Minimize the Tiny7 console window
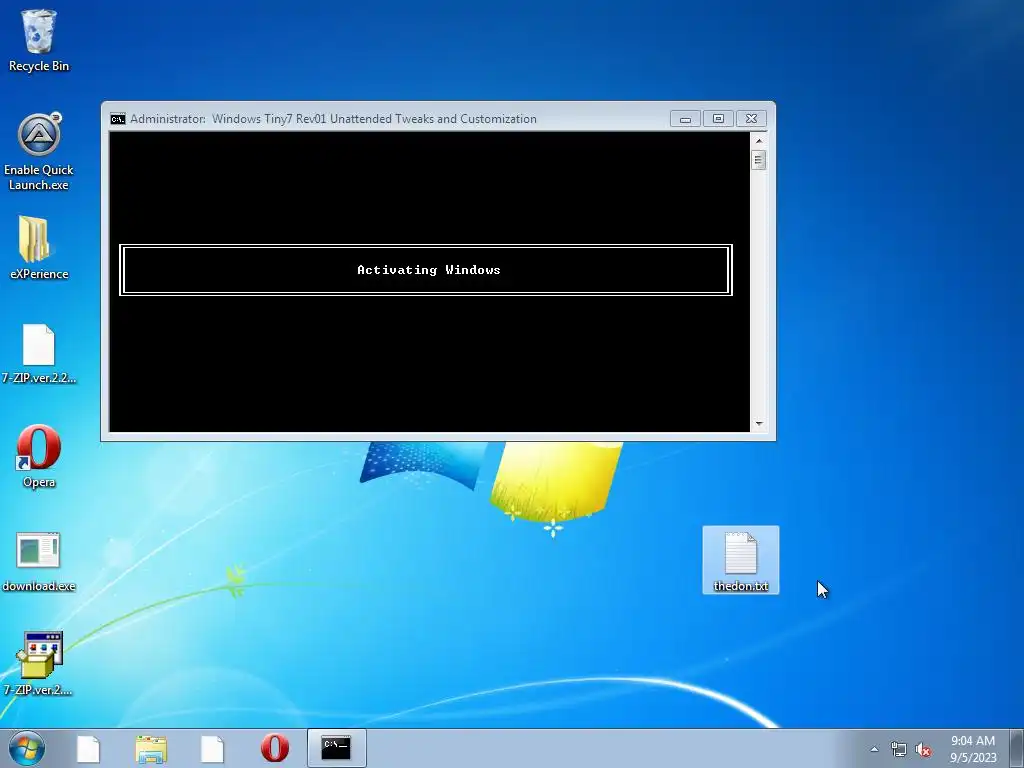 [685, 119]
